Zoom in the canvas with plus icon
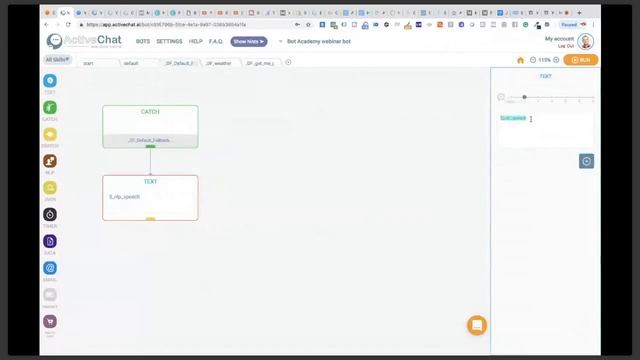This screenshot has height=360, width=640. point(556,60)
